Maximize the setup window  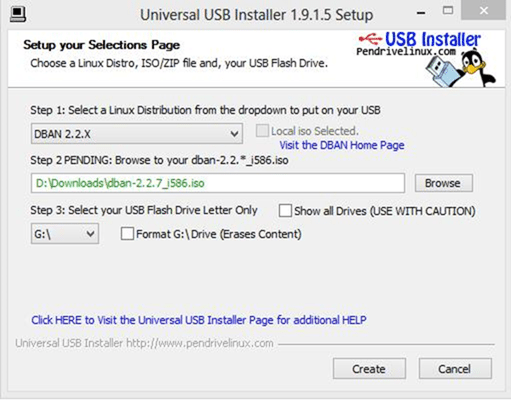click(x=448, y=11)
